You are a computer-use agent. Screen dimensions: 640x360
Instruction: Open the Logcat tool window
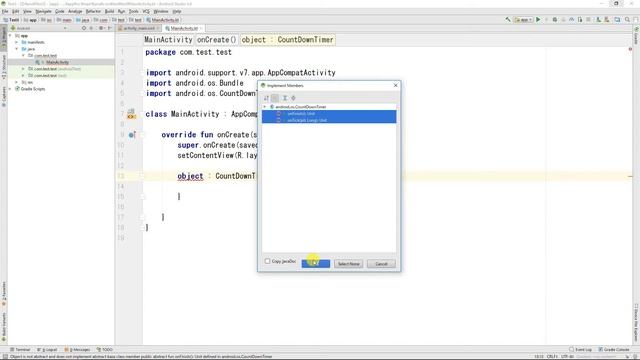pos(47,349)
